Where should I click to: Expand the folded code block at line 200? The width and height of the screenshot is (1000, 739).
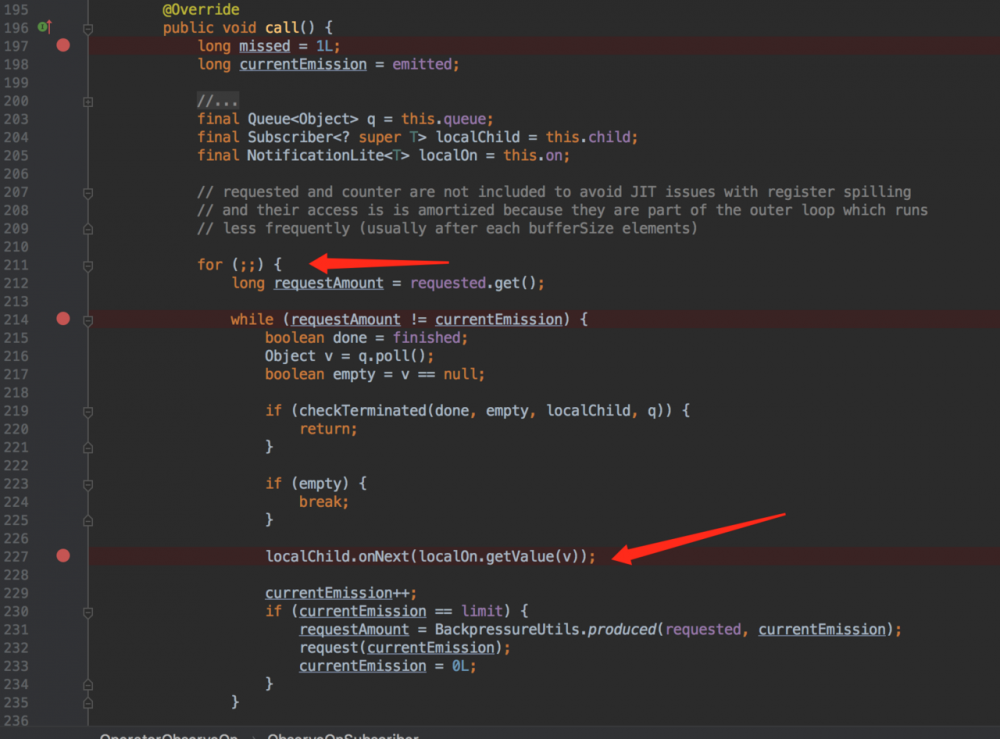coord(87,100)
